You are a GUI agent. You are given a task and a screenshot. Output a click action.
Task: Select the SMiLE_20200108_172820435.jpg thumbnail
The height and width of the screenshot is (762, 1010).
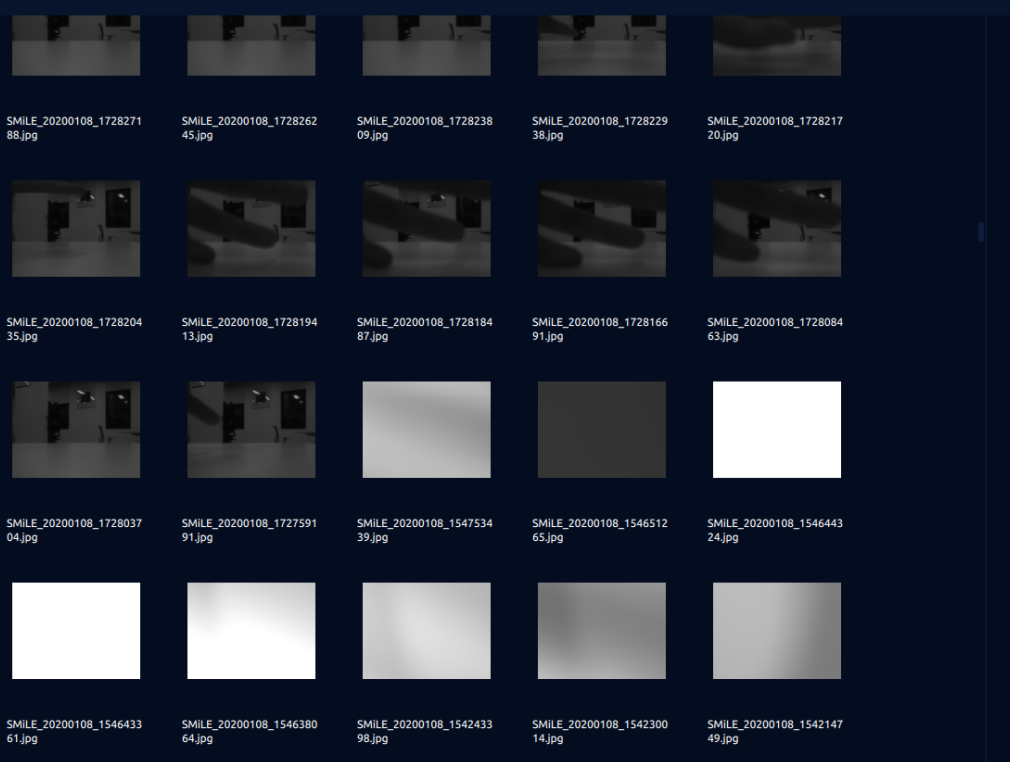point(76,228)
